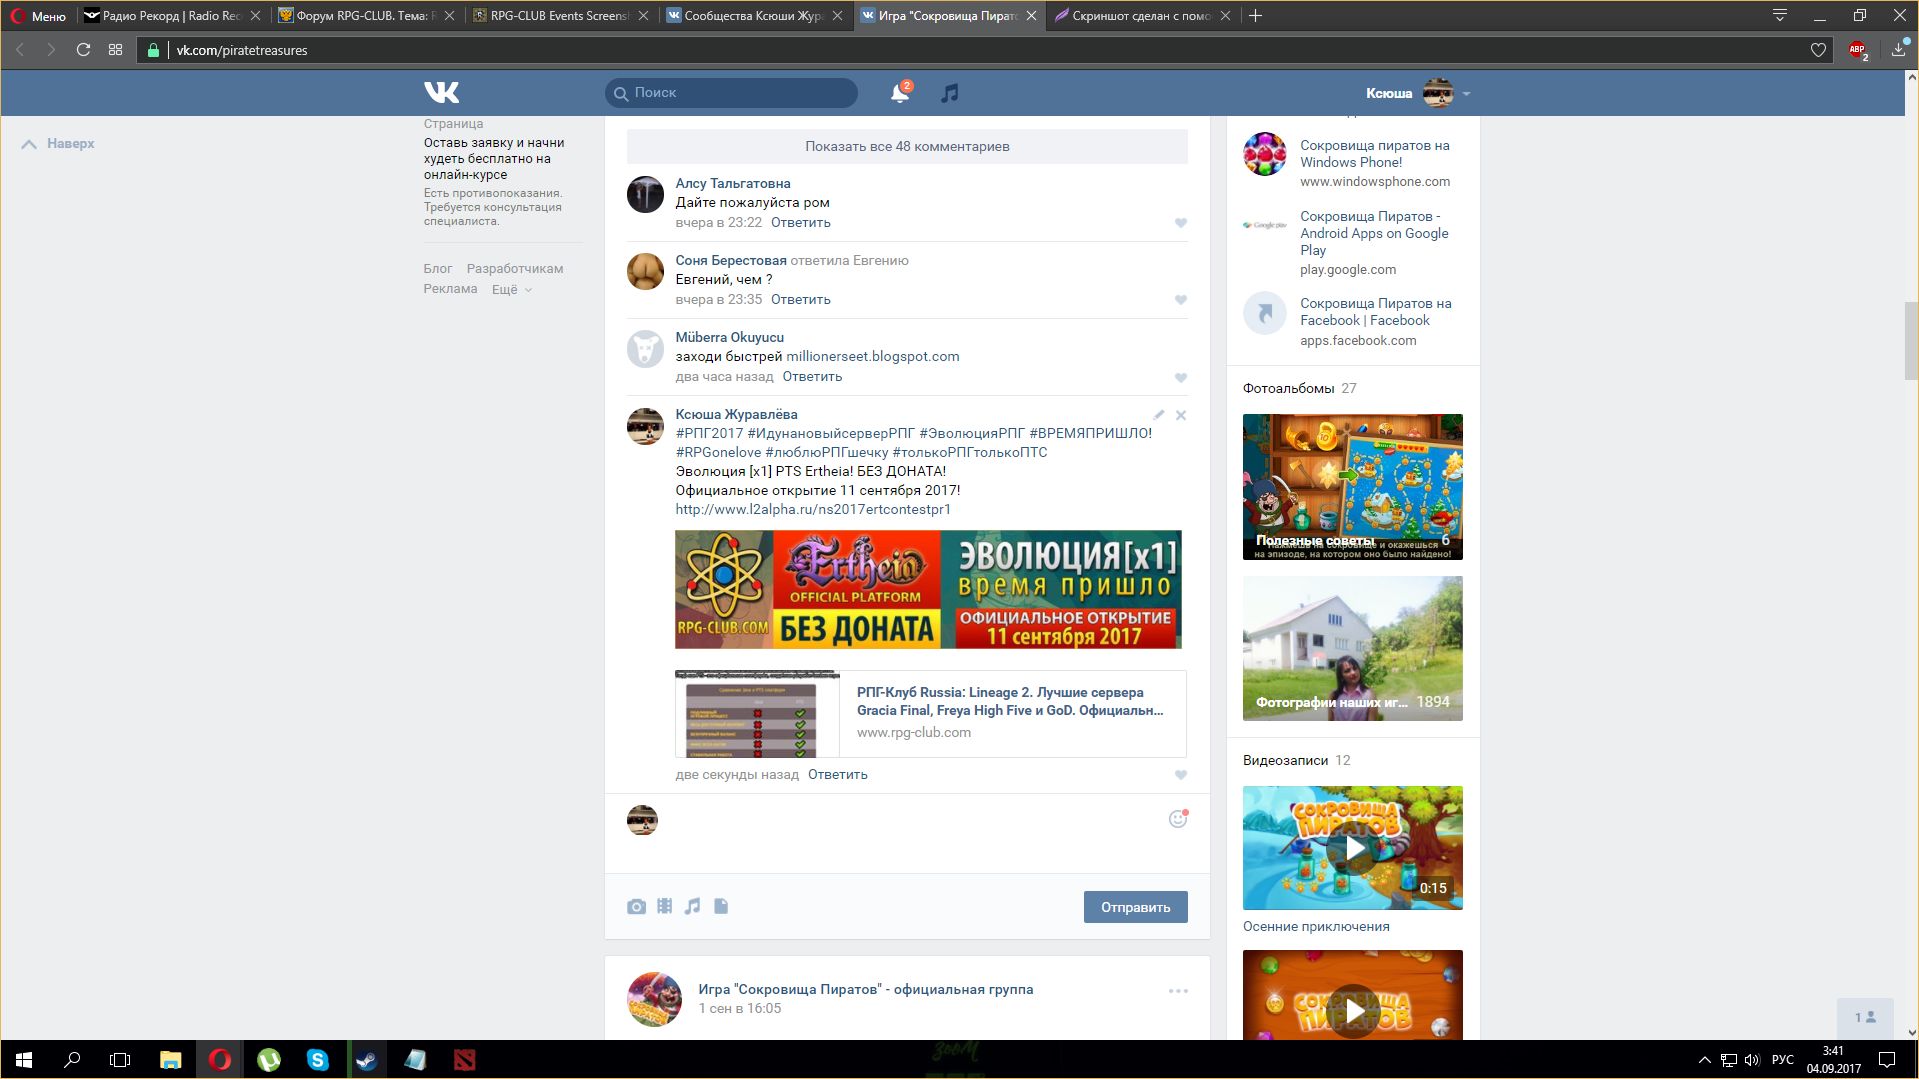Screen dimensions: 1919x1079
Task: Expand the Ещё footer menu
Action: (x=512, y=289)
